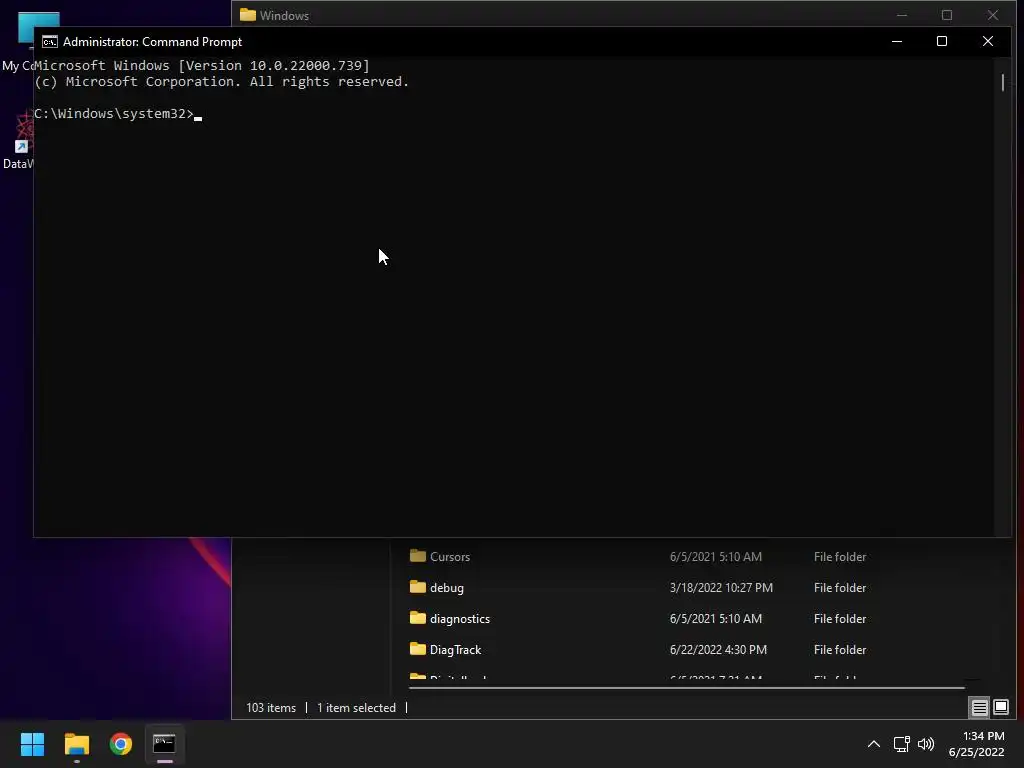This screenshot has width=1024, height=768.
Task: Select the Command Prompt taskbar icon
Action: (x=164, y=744)
